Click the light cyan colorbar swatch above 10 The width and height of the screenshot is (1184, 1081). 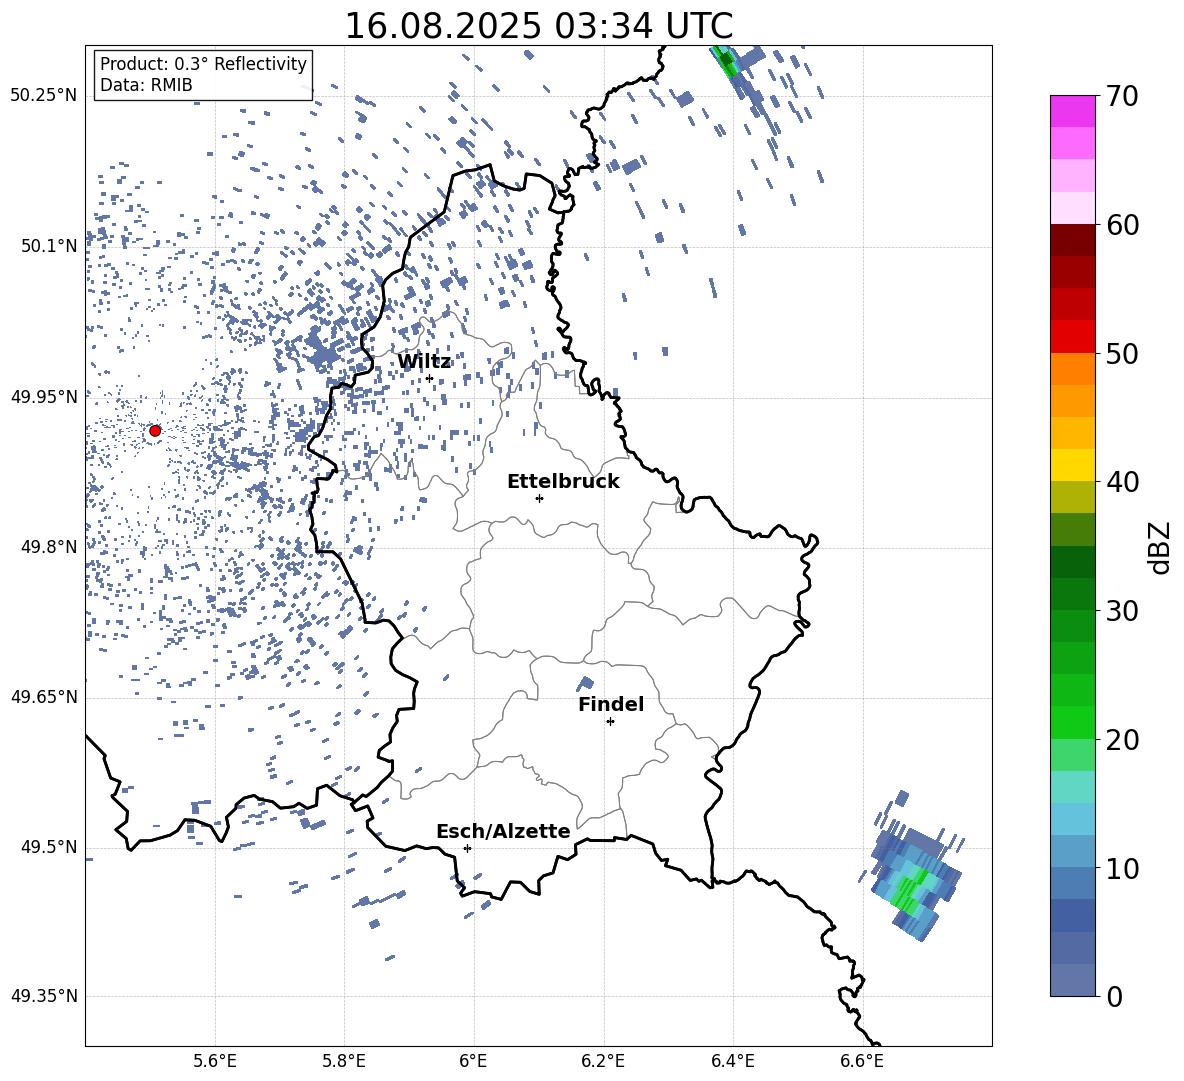[1072, 819]
